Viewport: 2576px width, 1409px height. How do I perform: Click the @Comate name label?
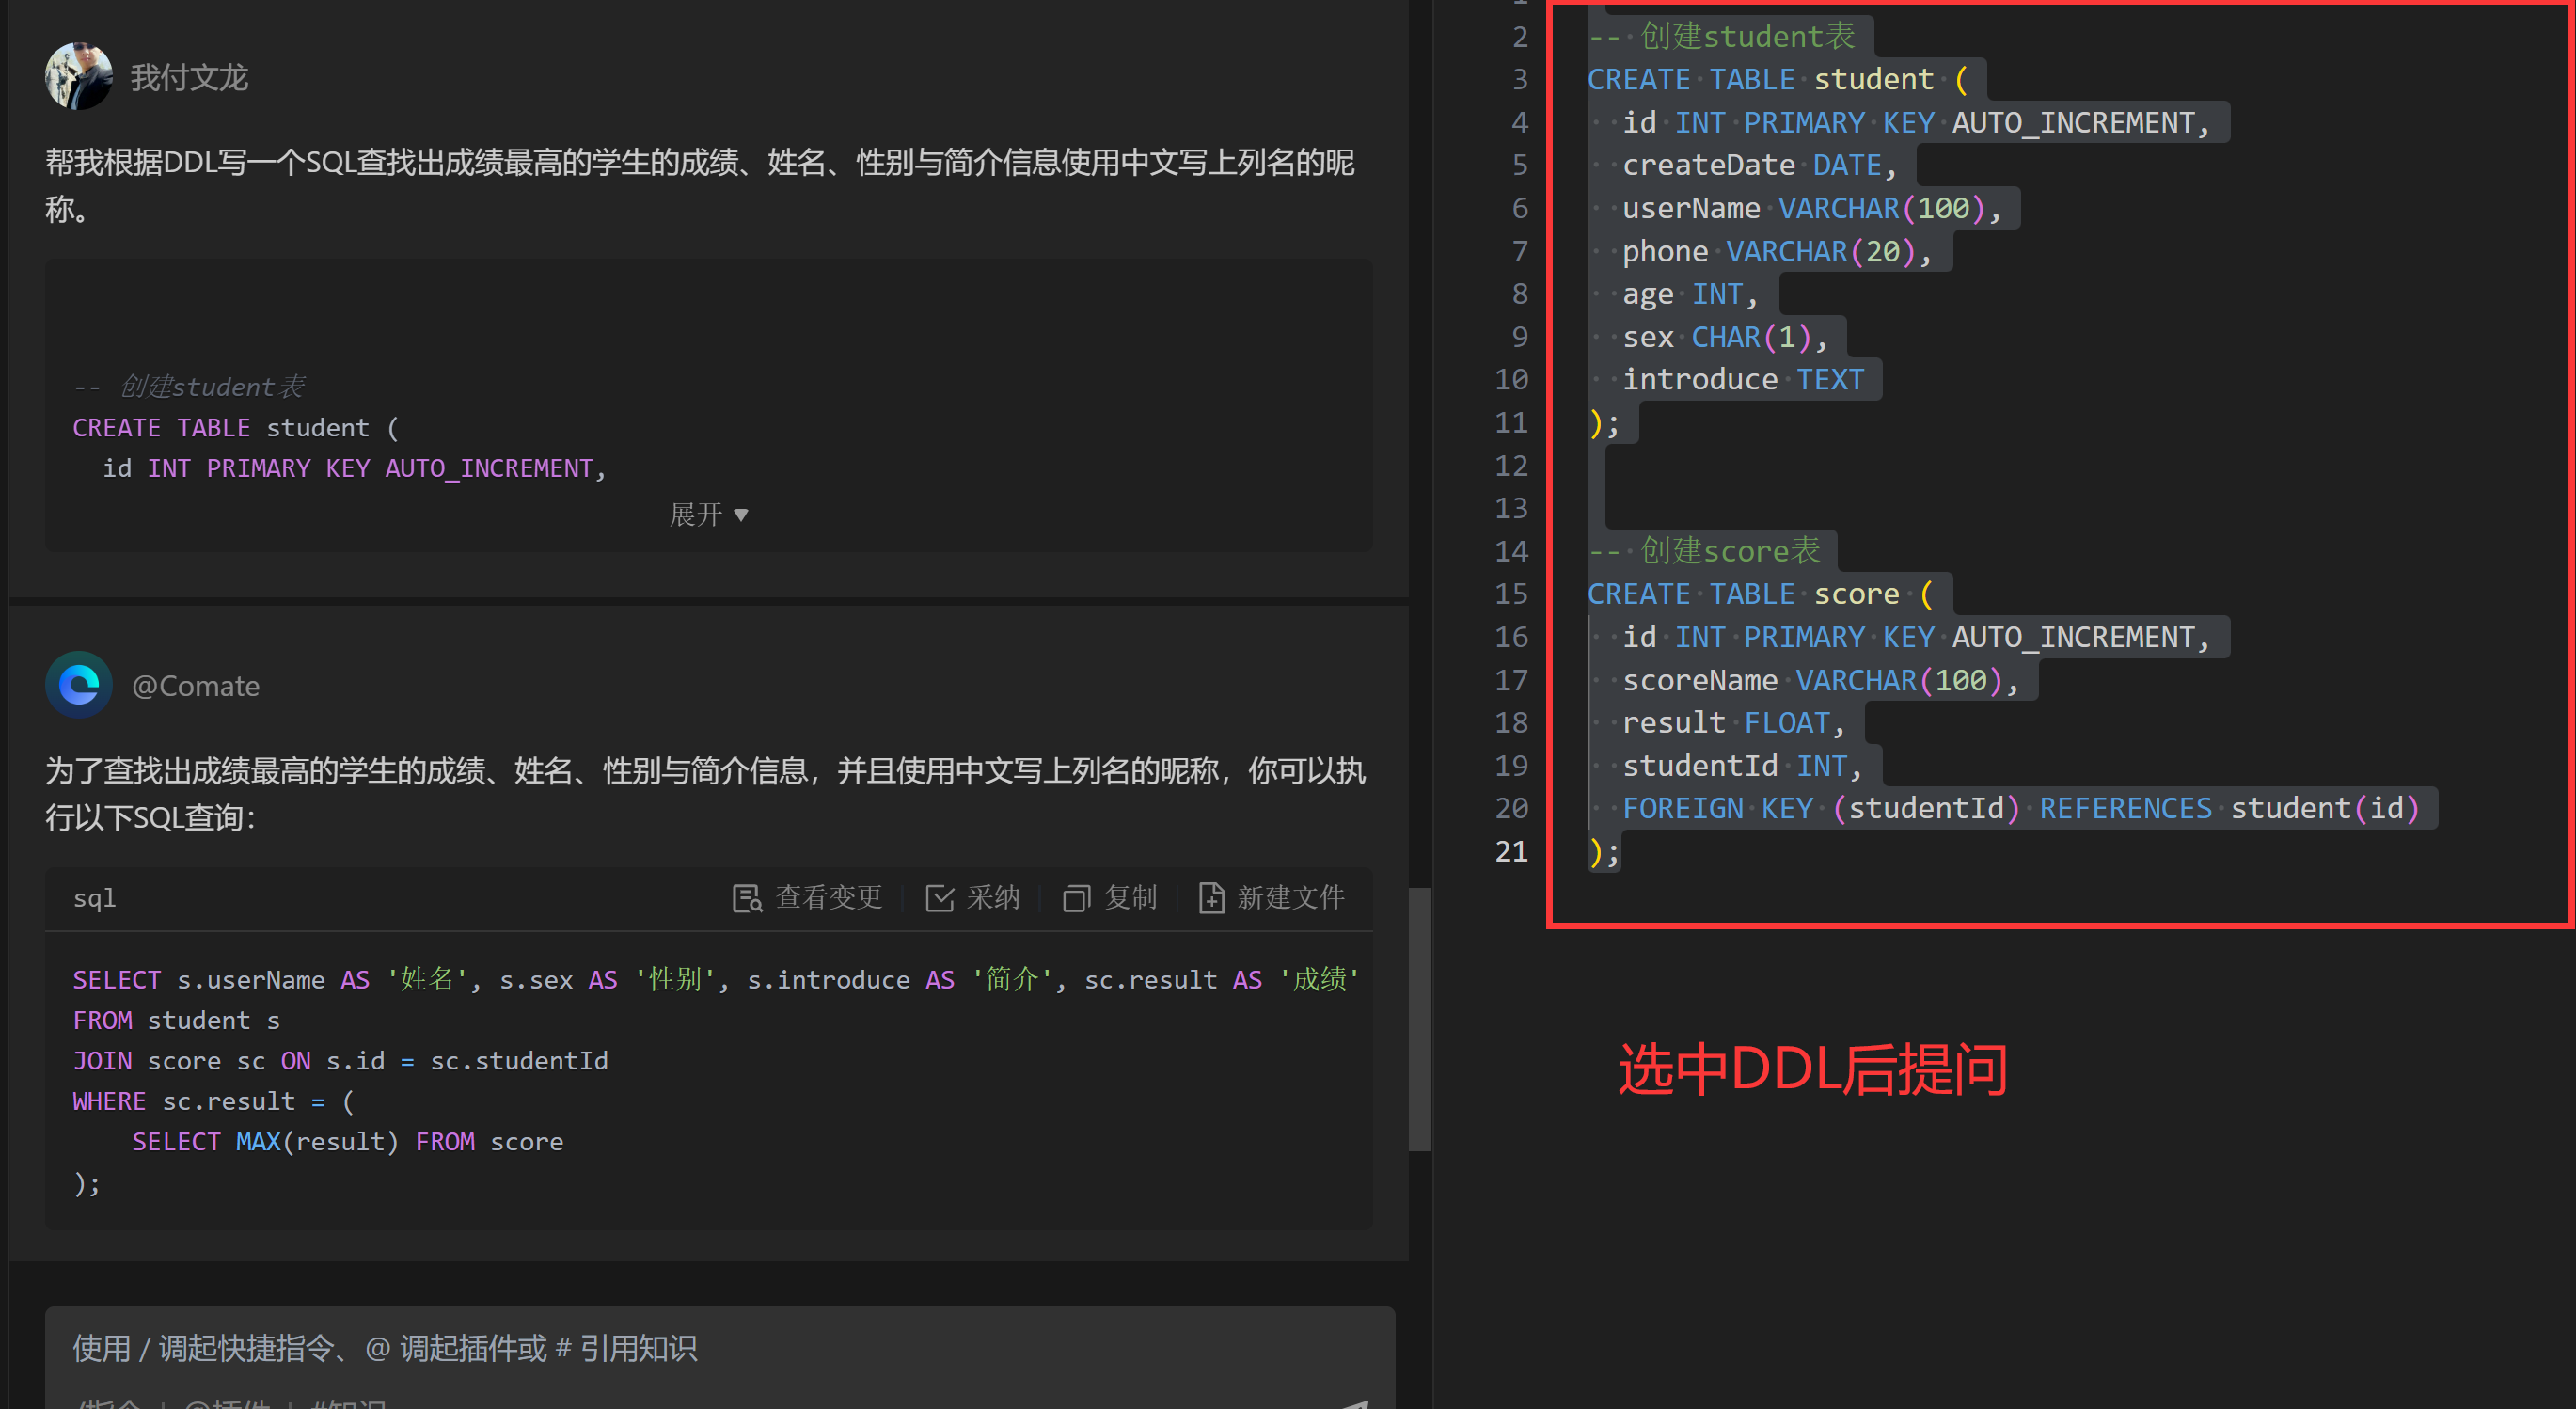tap(196, 686)
